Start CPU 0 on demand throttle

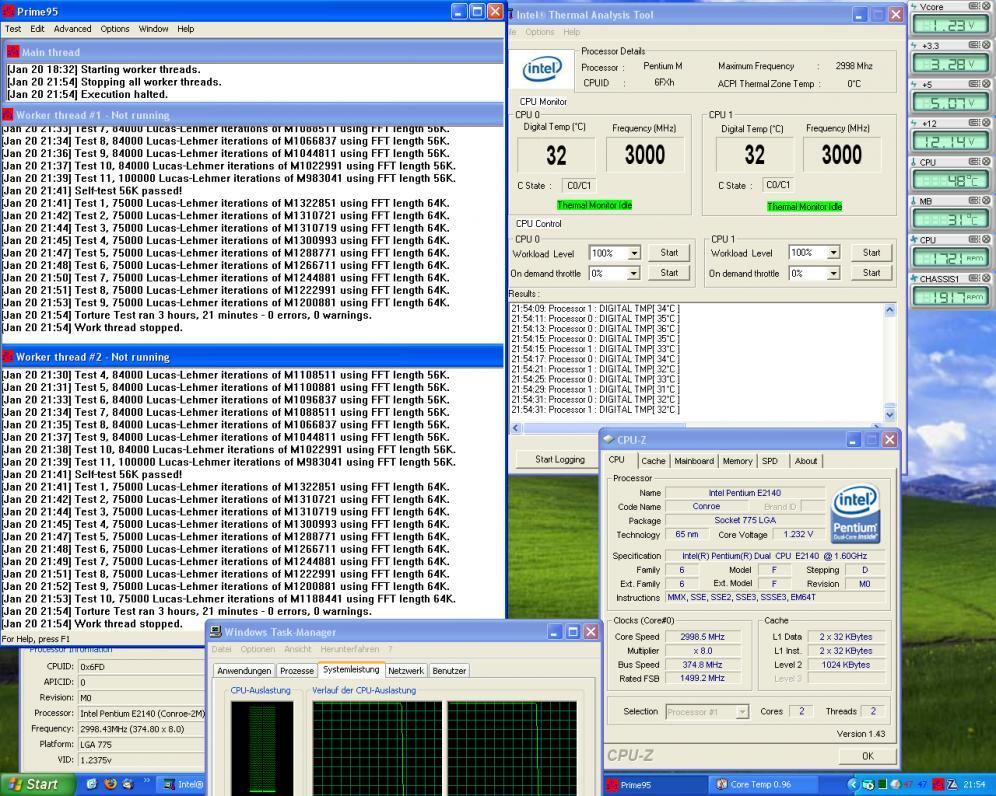point(669,273)
